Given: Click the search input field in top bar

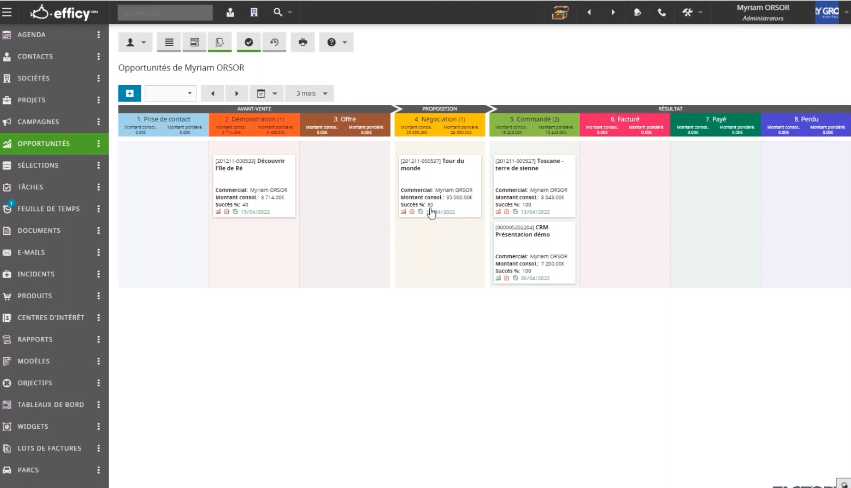Looking at the screenshot, I should 165,12.
